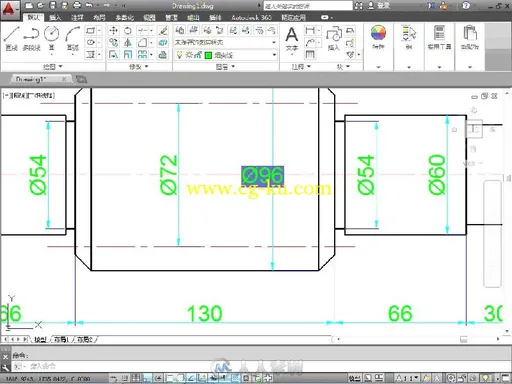Click the Model (模型) status bar button
512x384 pixels.
pos(354,378)
